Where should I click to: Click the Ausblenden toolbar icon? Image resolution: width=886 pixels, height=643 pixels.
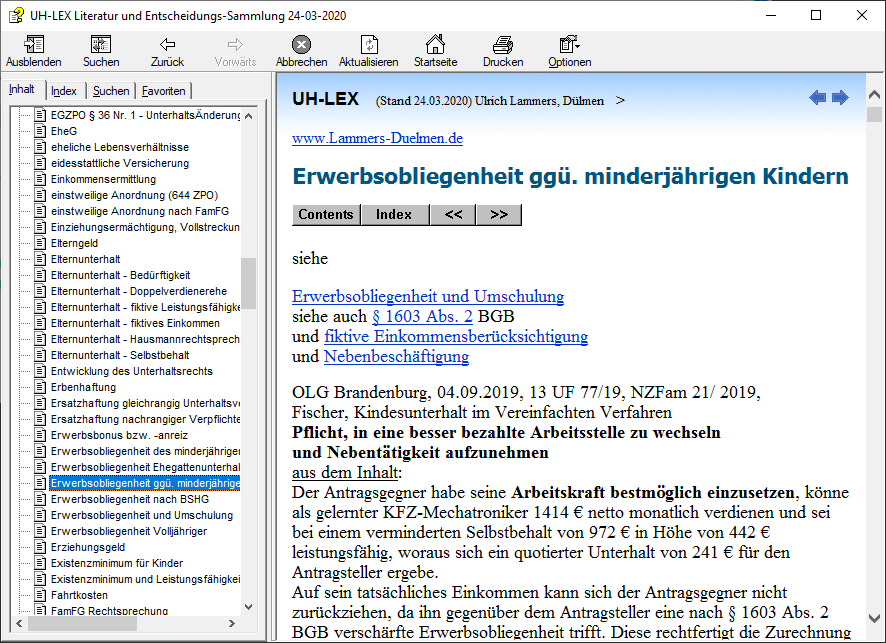pos(34,45)
